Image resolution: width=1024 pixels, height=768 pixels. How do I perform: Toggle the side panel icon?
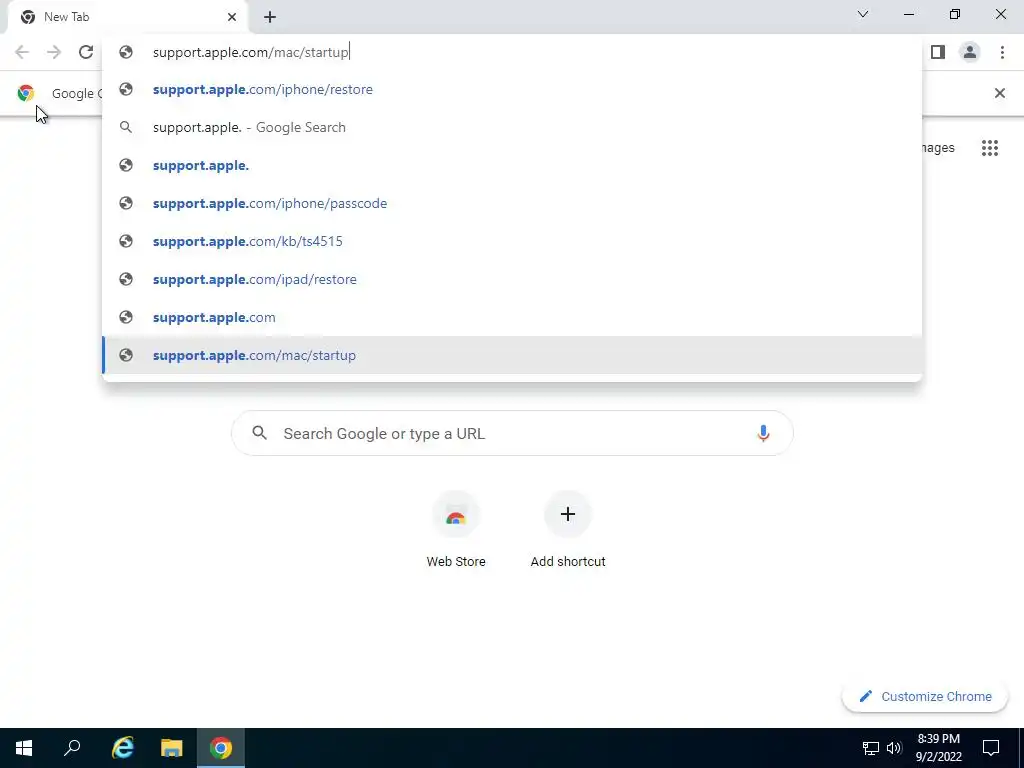click(938, 52)
